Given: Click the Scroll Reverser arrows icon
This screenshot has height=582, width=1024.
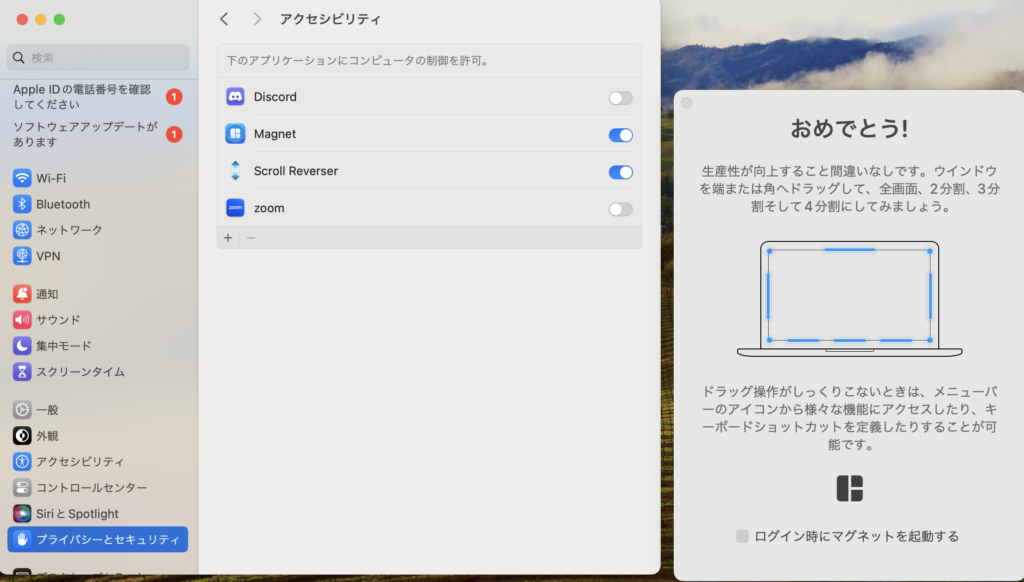Looking at the screenshot, I should point(235,171).
